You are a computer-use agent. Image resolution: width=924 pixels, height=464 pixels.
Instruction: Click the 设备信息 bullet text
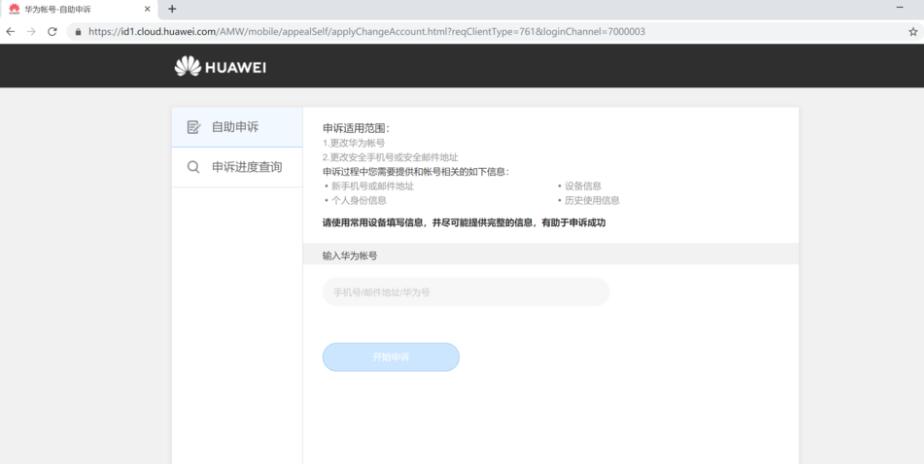pyautogui.click(x=583, y=186)
